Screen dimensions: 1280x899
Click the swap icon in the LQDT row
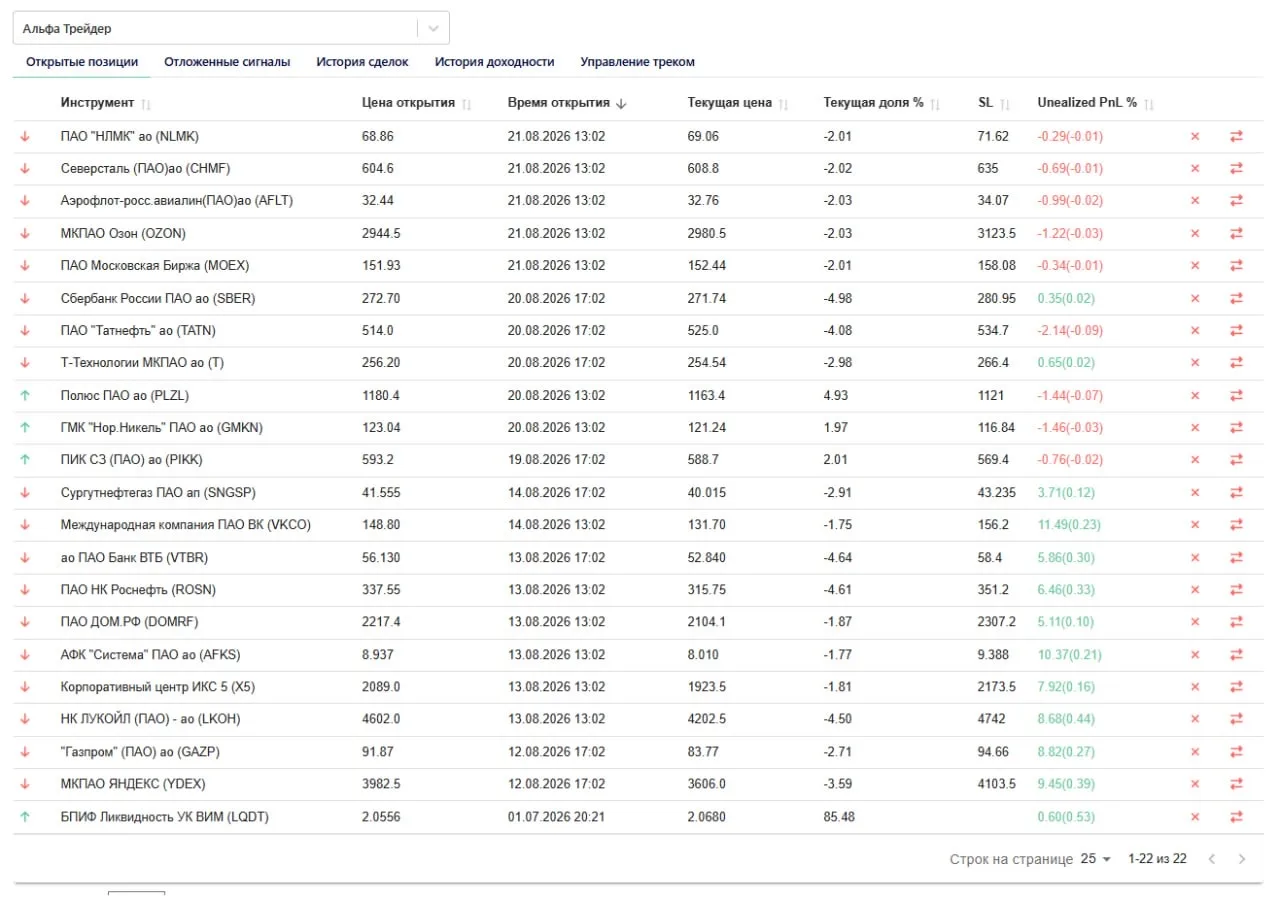[x=1236, y=817]
